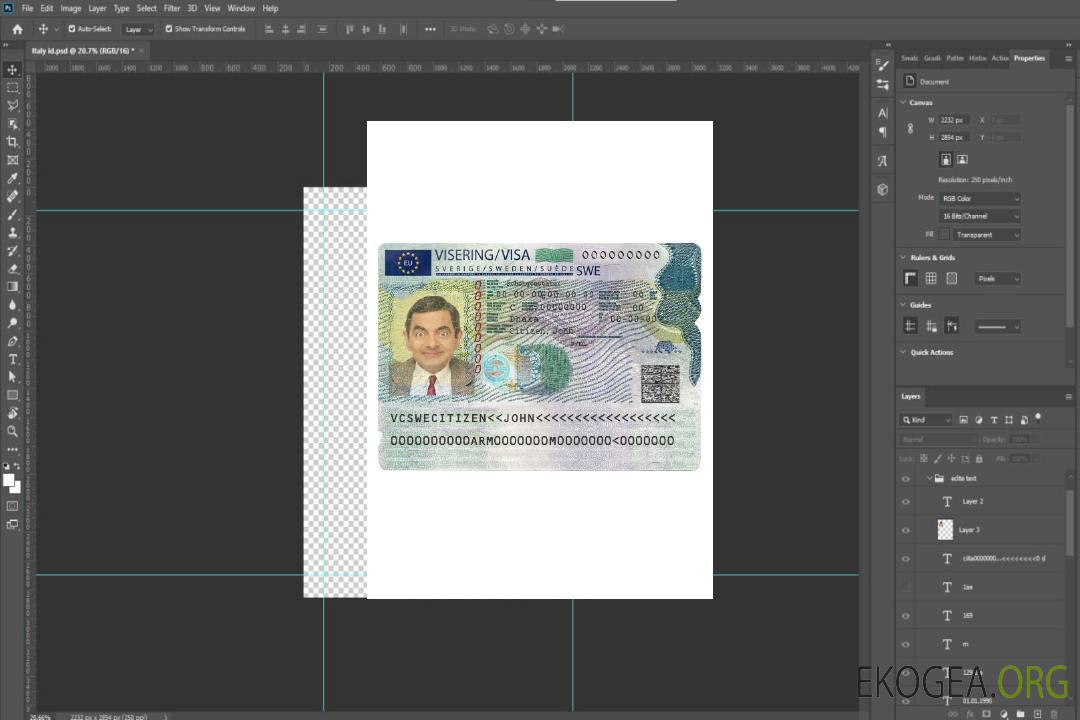Click the foreground color swatch
This screenshot has height=720, width=1080.
coord(8,480)
